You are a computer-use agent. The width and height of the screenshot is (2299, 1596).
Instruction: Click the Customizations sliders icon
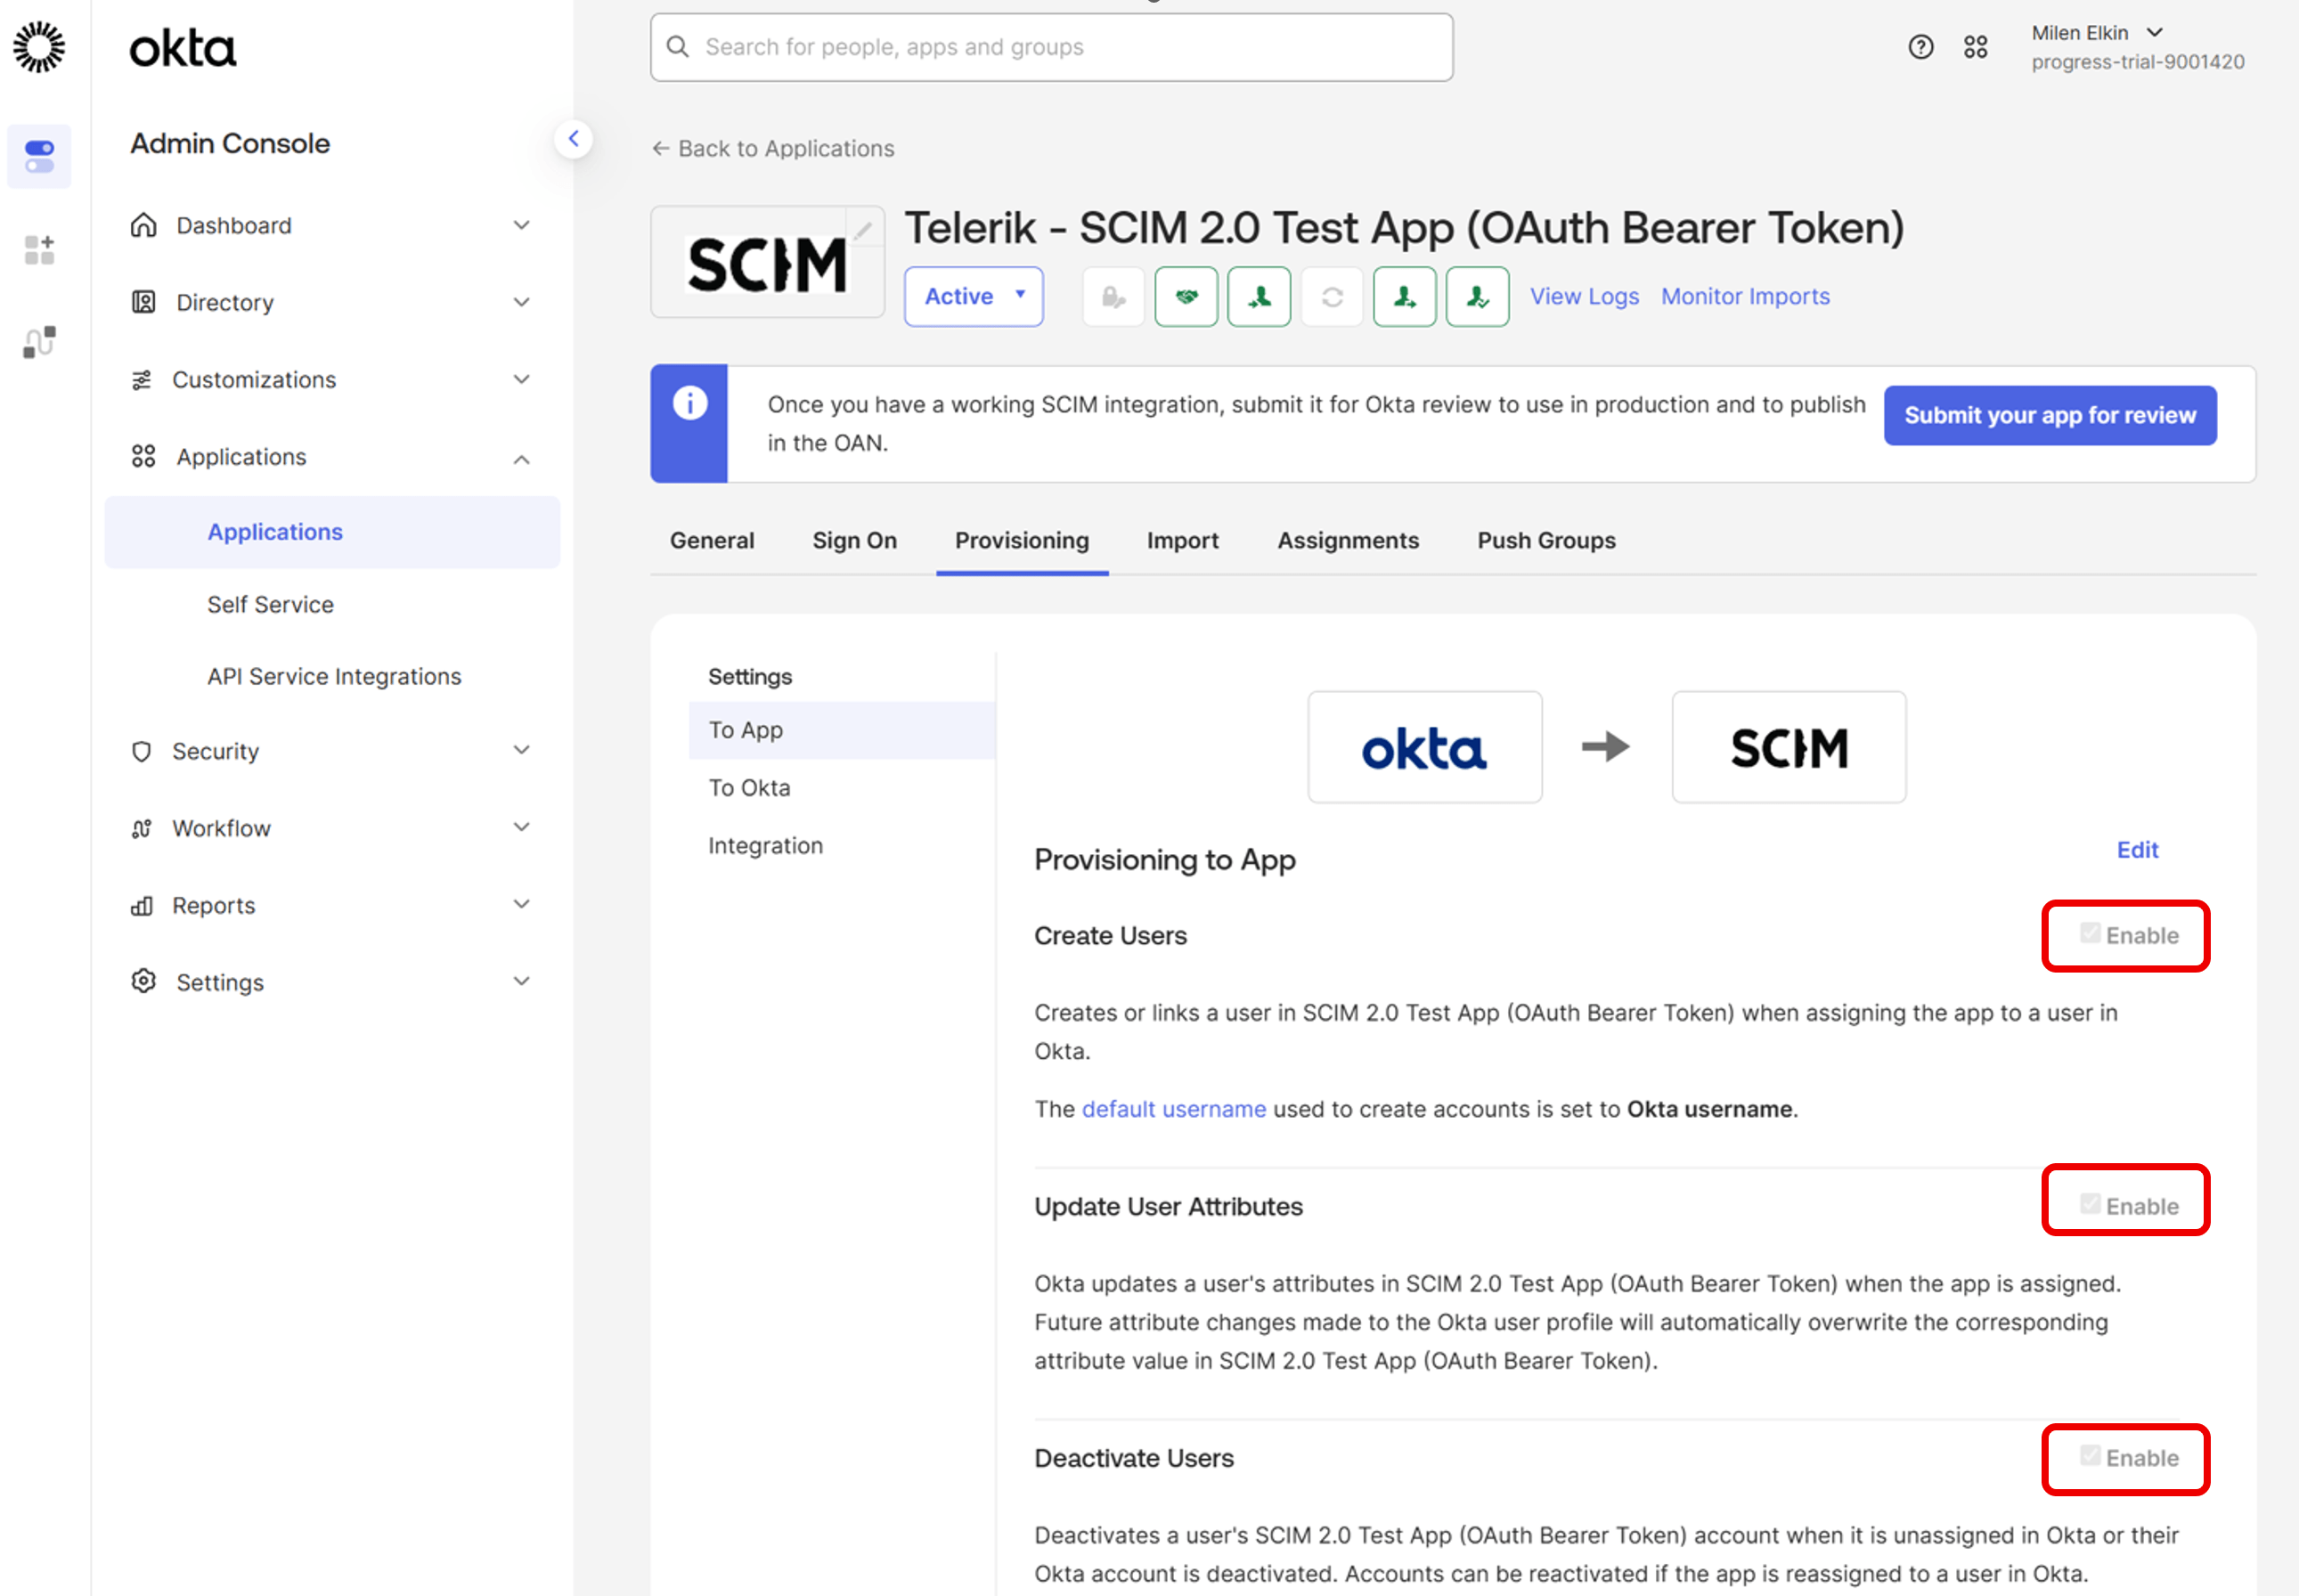coord(142,380)
